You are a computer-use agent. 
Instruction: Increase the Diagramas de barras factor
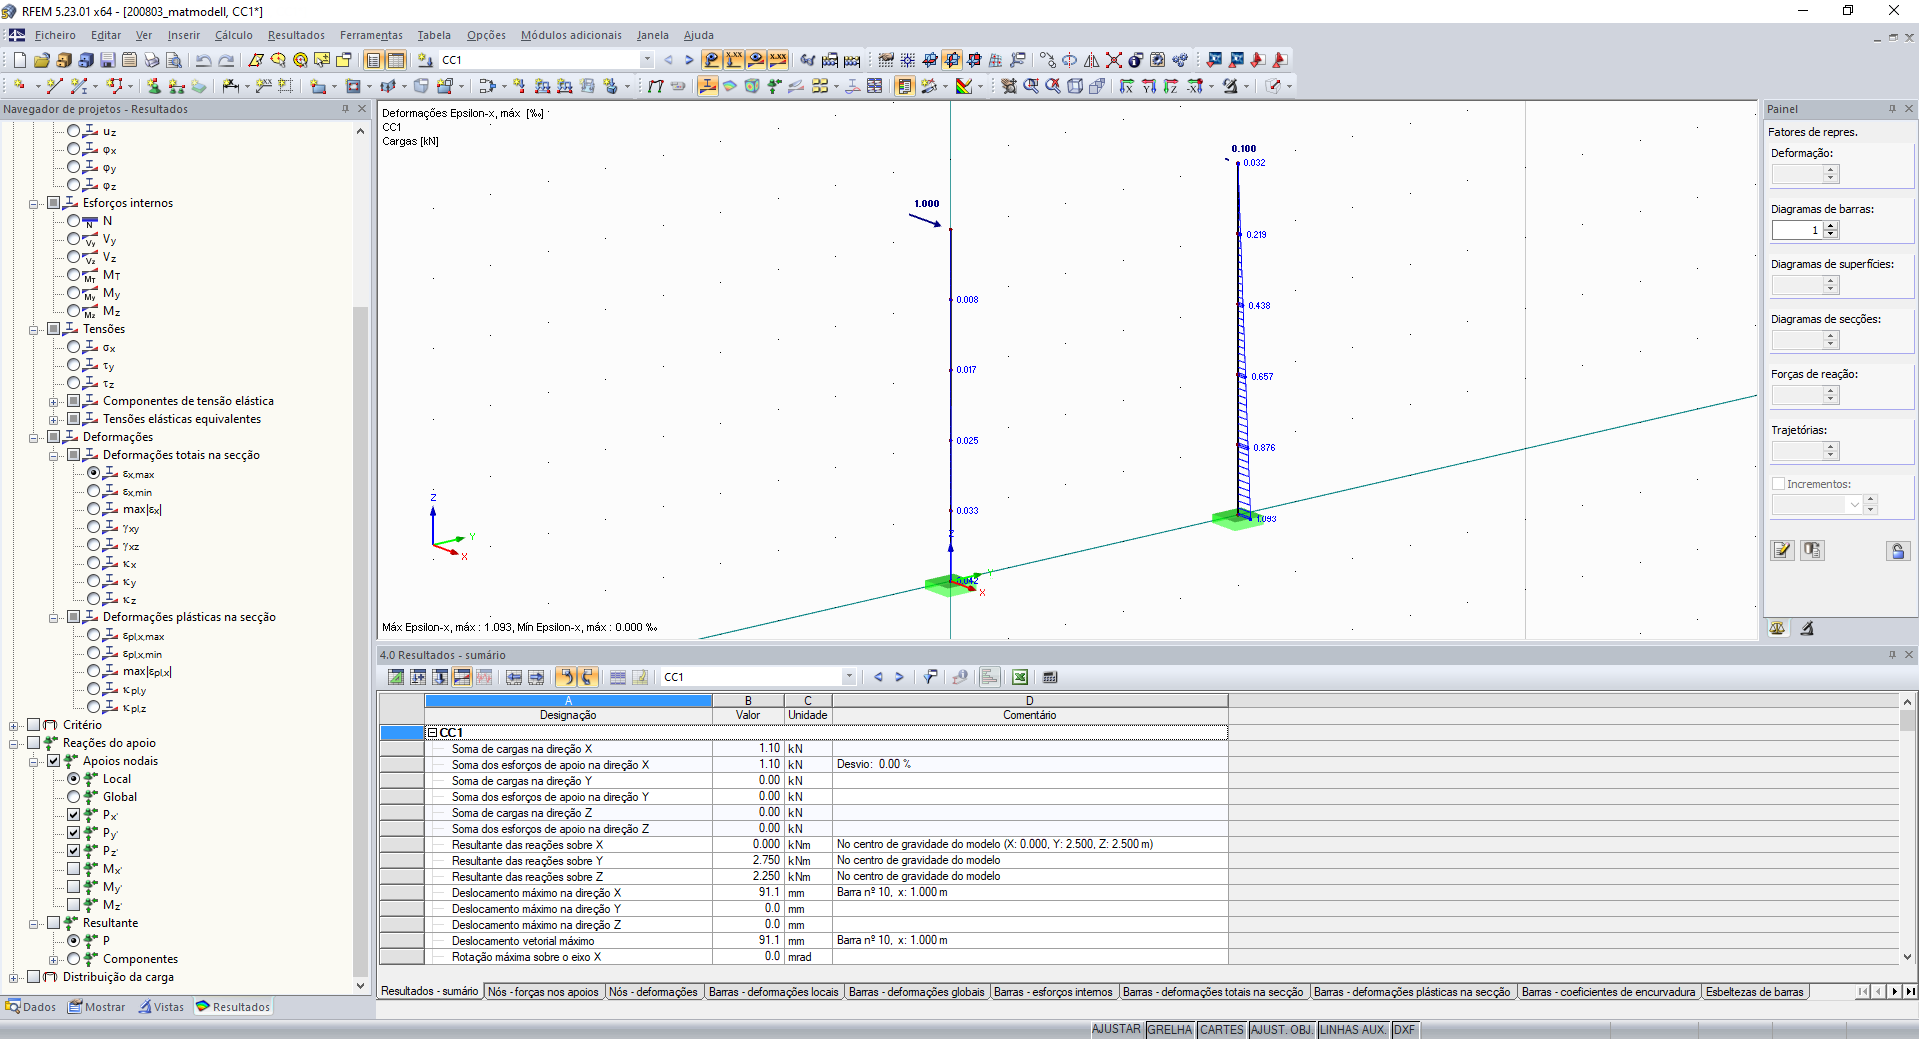point(1831,226)
